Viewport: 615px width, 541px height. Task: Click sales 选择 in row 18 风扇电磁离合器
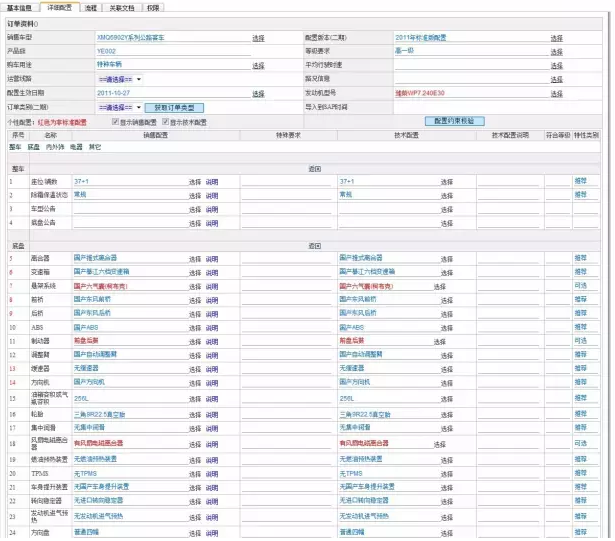(195, 444)
